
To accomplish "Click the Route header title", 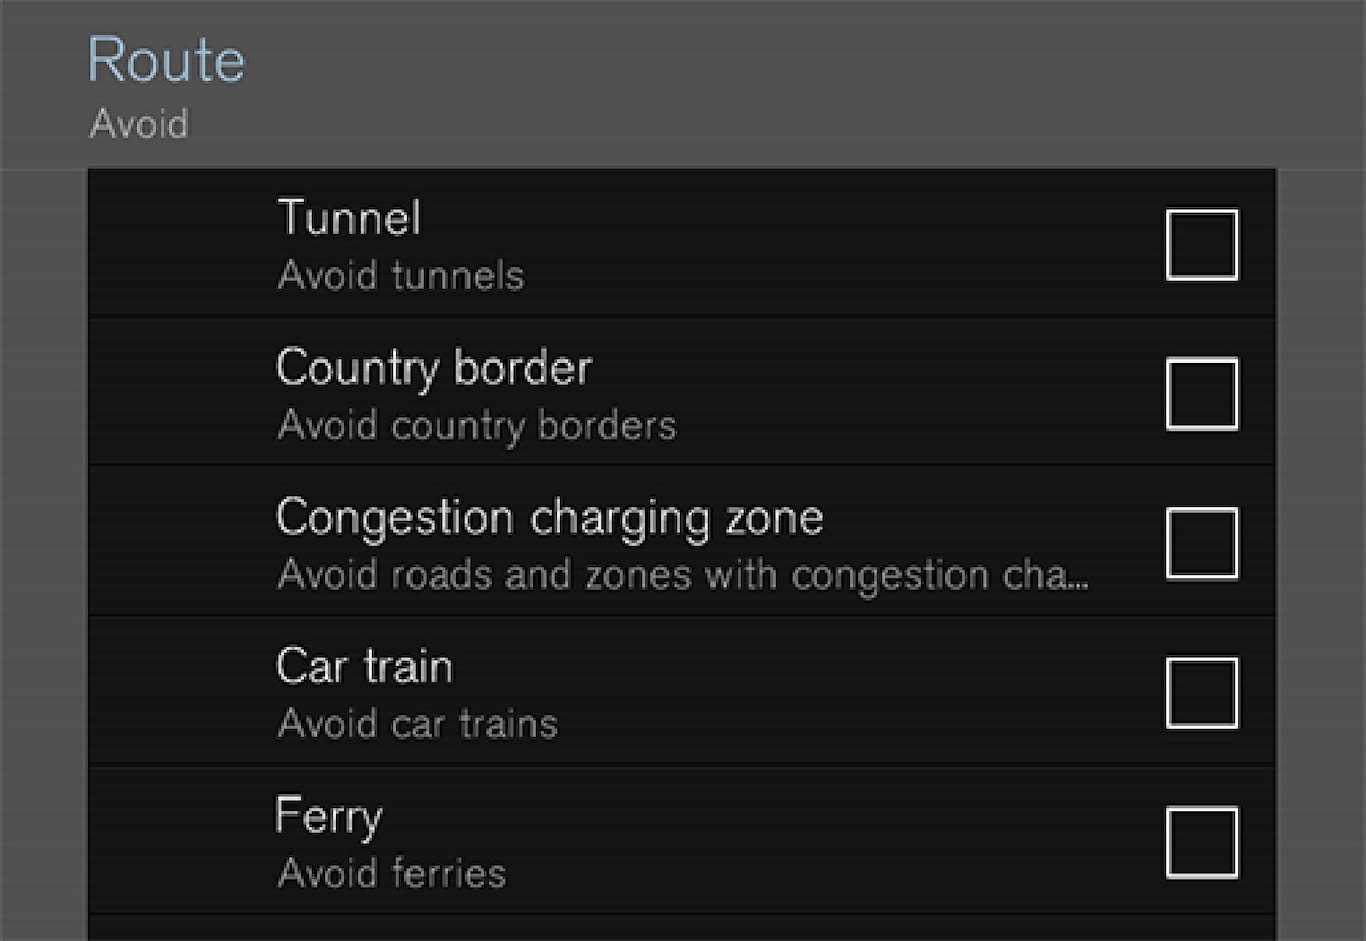I will tap(166, 60).
